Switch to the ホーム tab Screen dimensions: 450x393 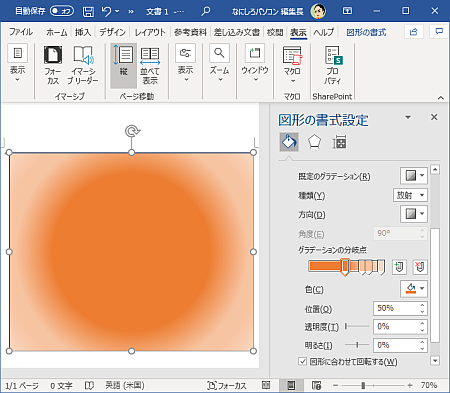pos(57,32)
